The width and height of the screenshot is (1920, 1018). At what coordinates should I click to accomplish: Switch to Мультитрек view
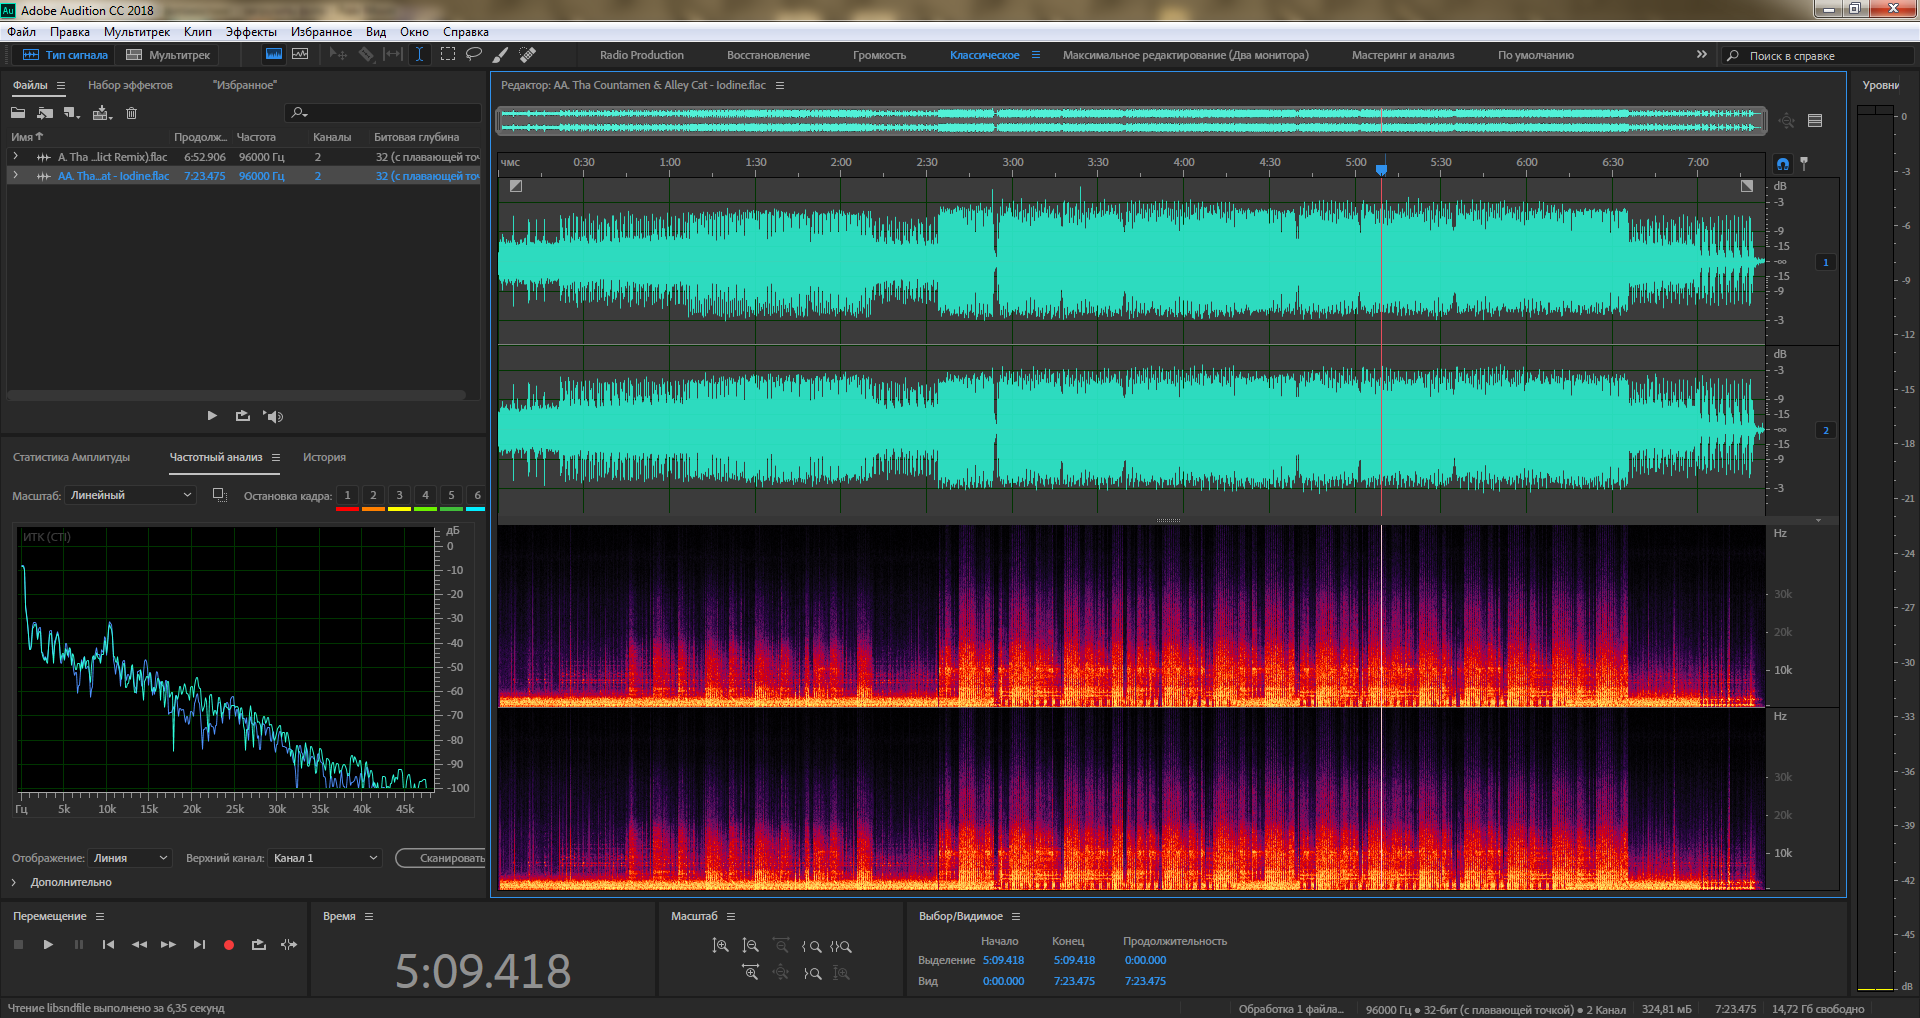[168, 55]
